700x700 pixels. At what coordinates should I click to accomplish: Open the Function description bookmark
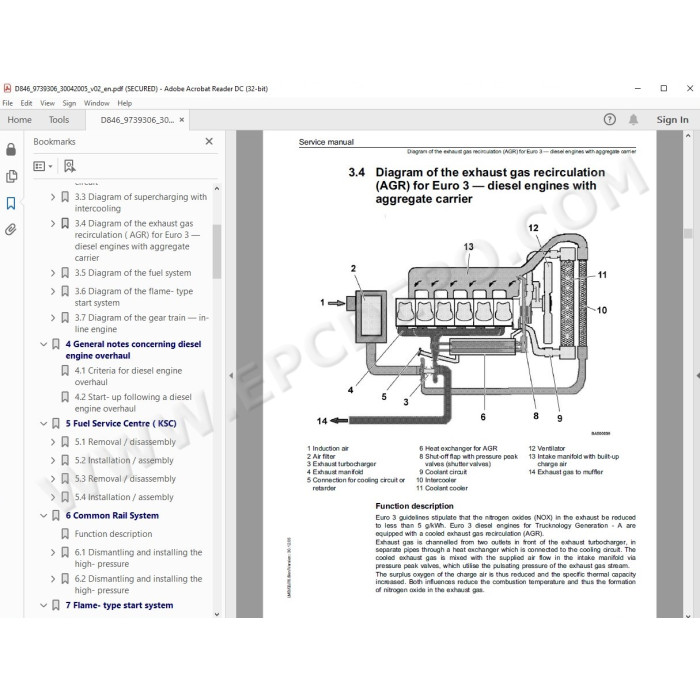tap(113, 534)
